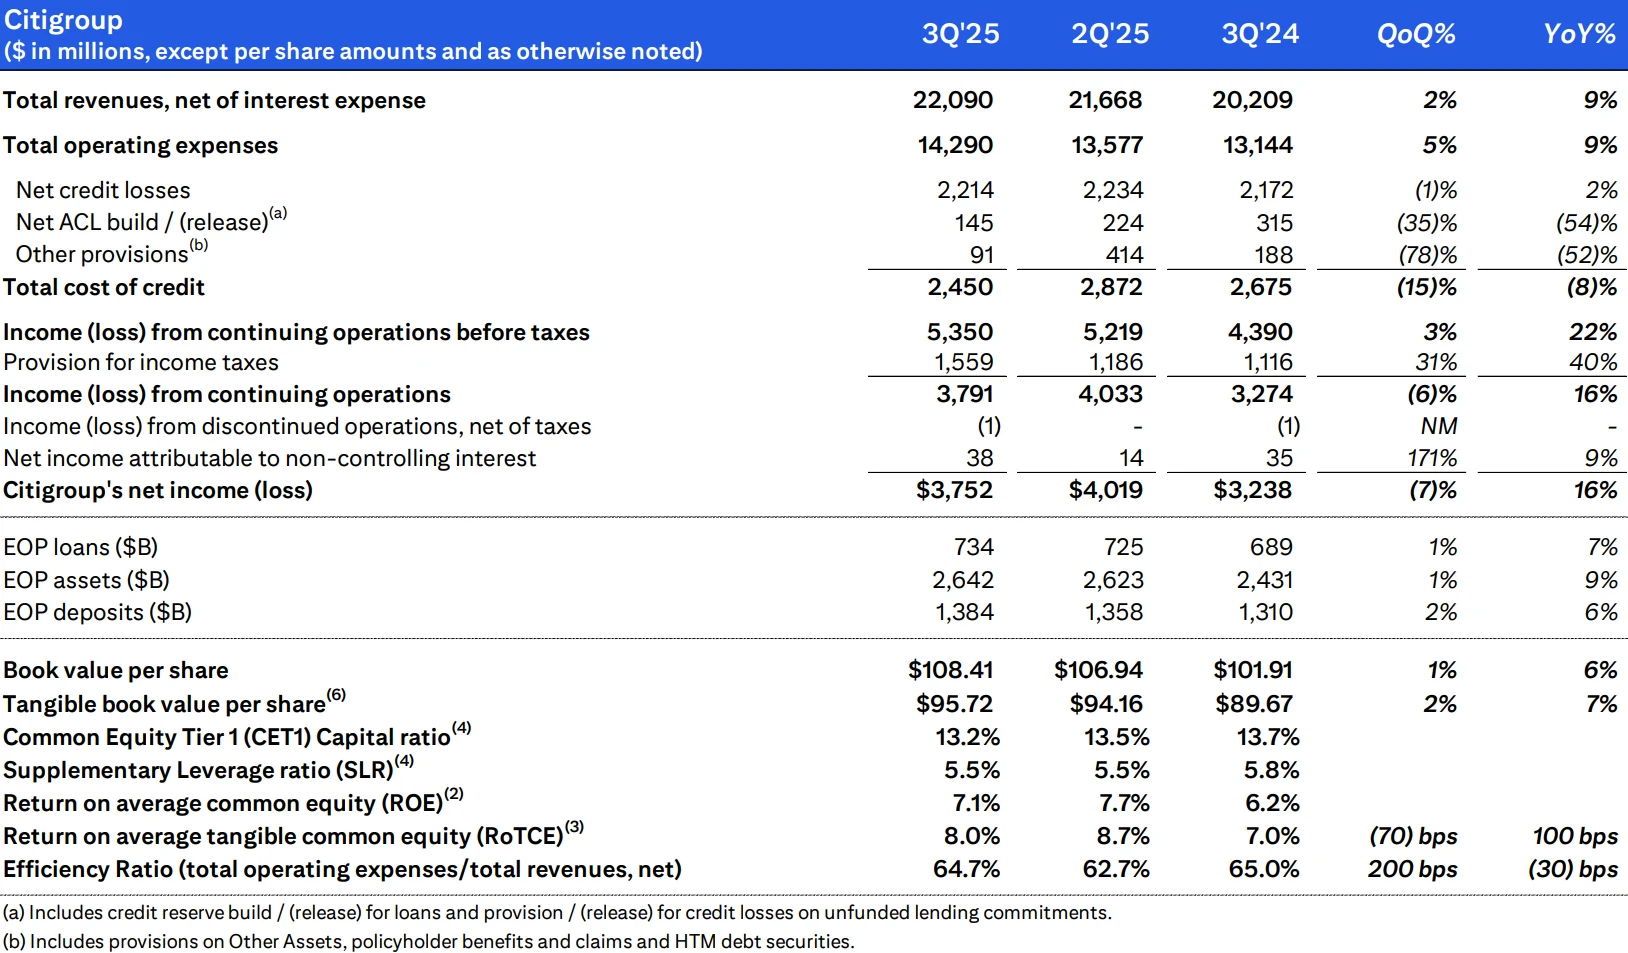Select 3Q'25 total revenues value 22,090

[952, 100]
